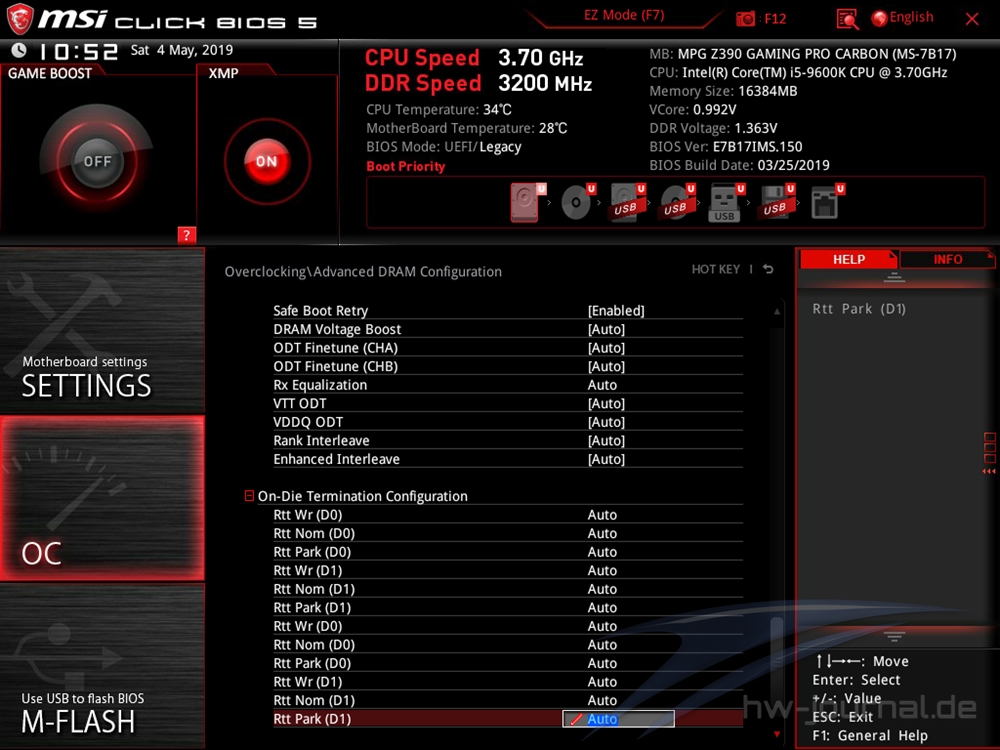Open VTT ODT [Auto] value

606,403
